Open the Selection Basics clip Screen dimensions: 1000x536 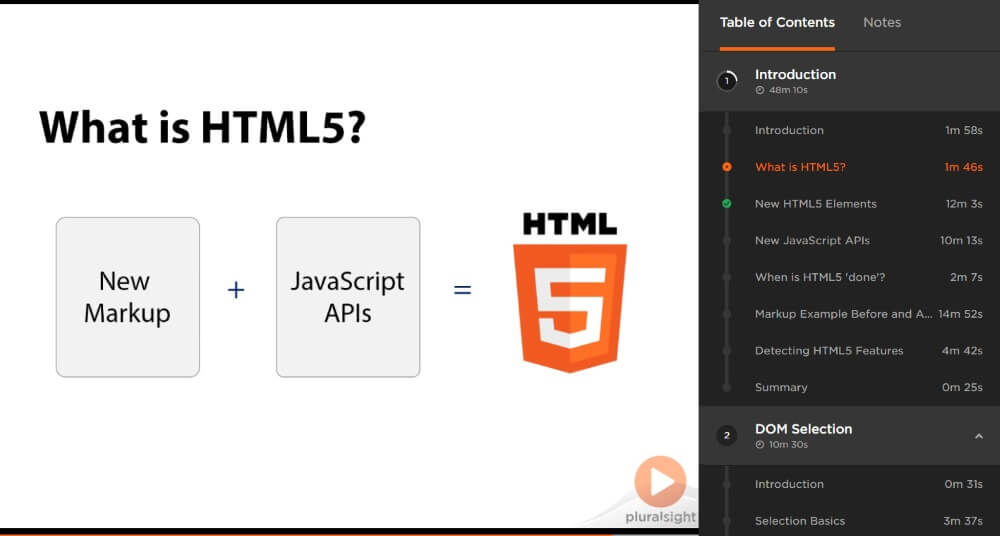849,521
